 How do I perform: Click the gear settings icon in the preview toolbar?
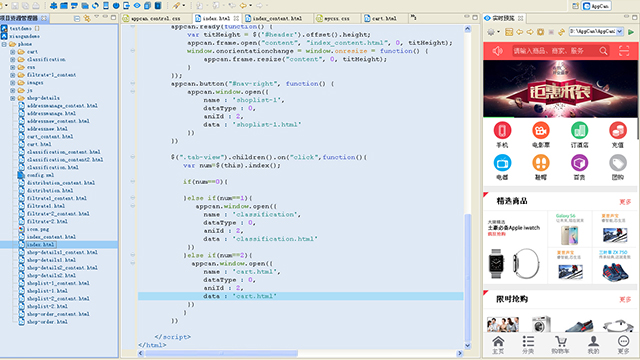tap(491, 32)
